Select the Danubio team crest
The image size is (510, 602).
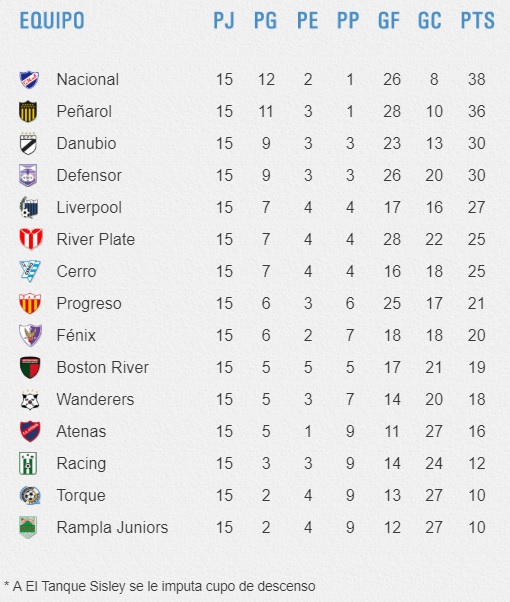tap(28, 144)
